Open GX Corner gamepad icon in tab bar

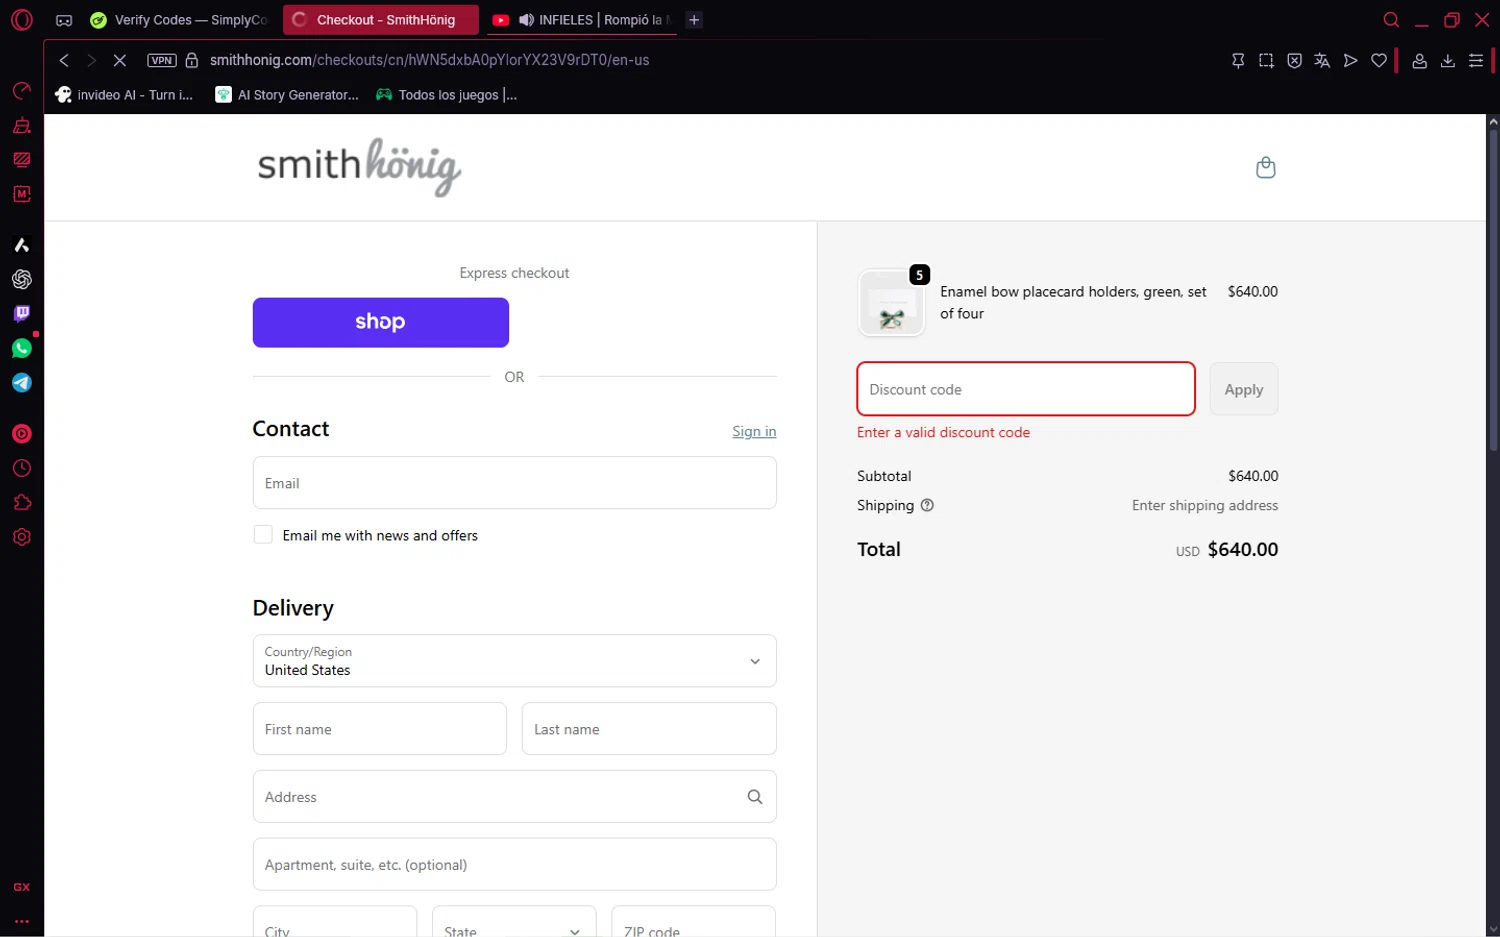pyautogui.click(x=64, y=20)
